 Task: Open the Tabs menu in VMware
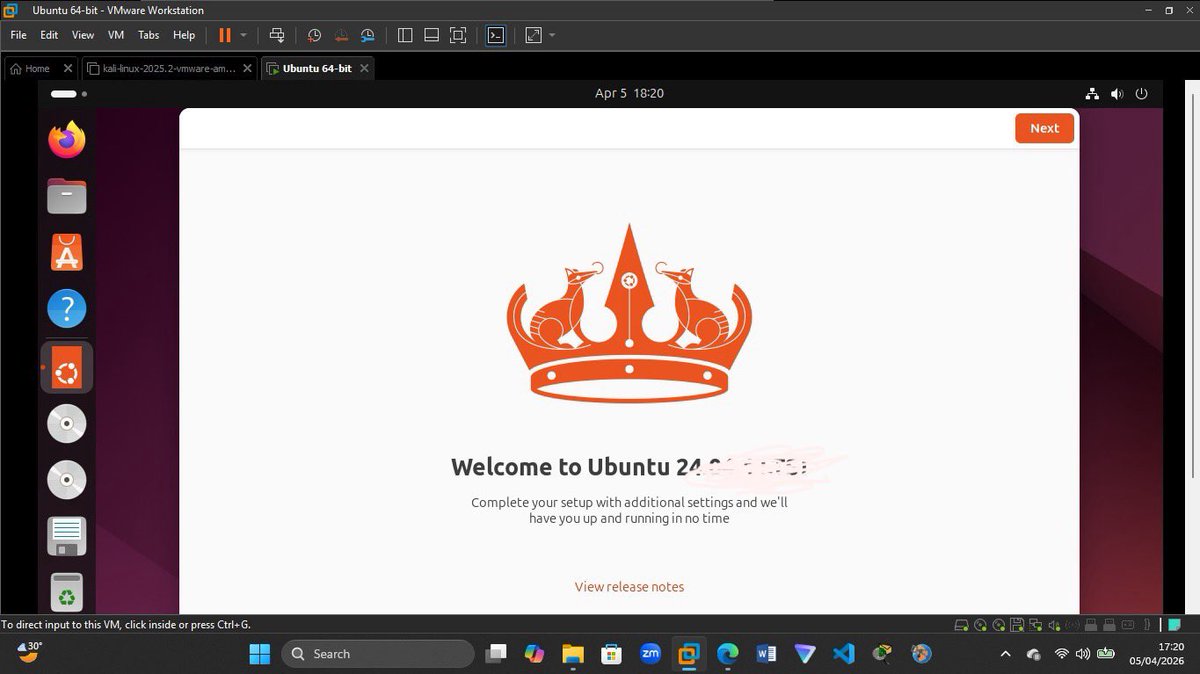[x=148, y=35]
